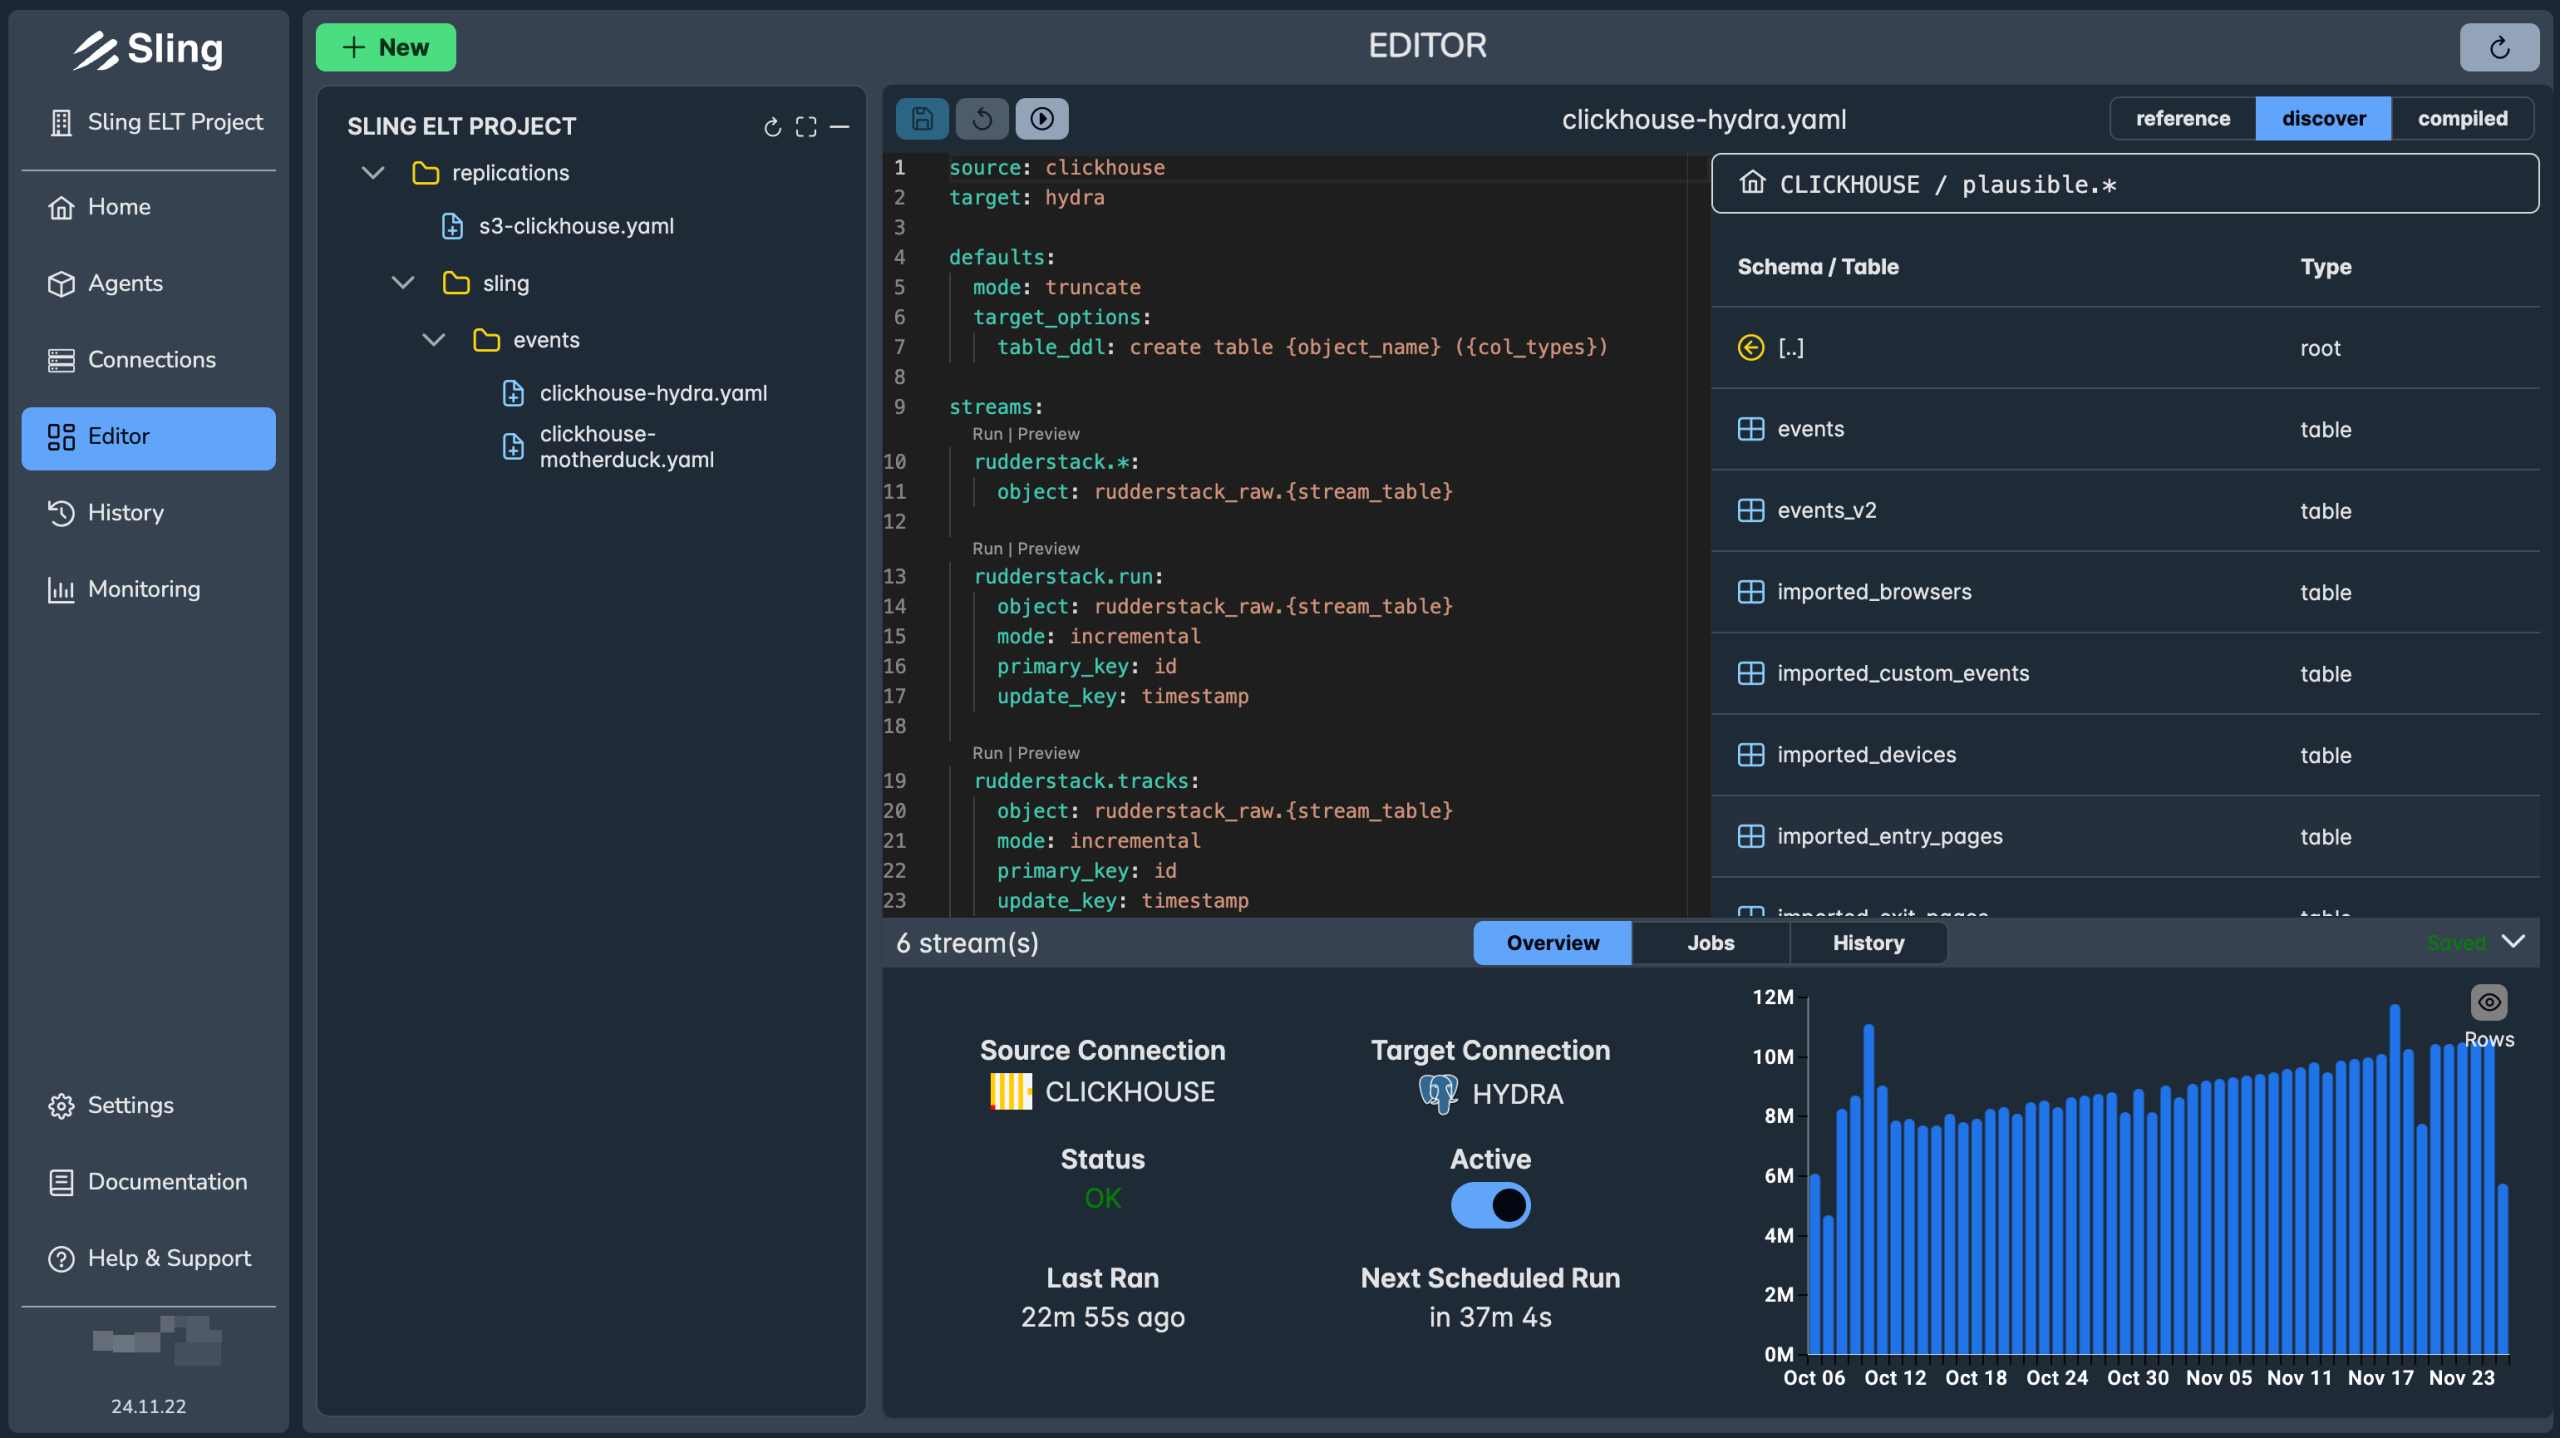2560x1438 pixels.
Task: Toggle the Active replication switch
Action: pos(1490,1206)
